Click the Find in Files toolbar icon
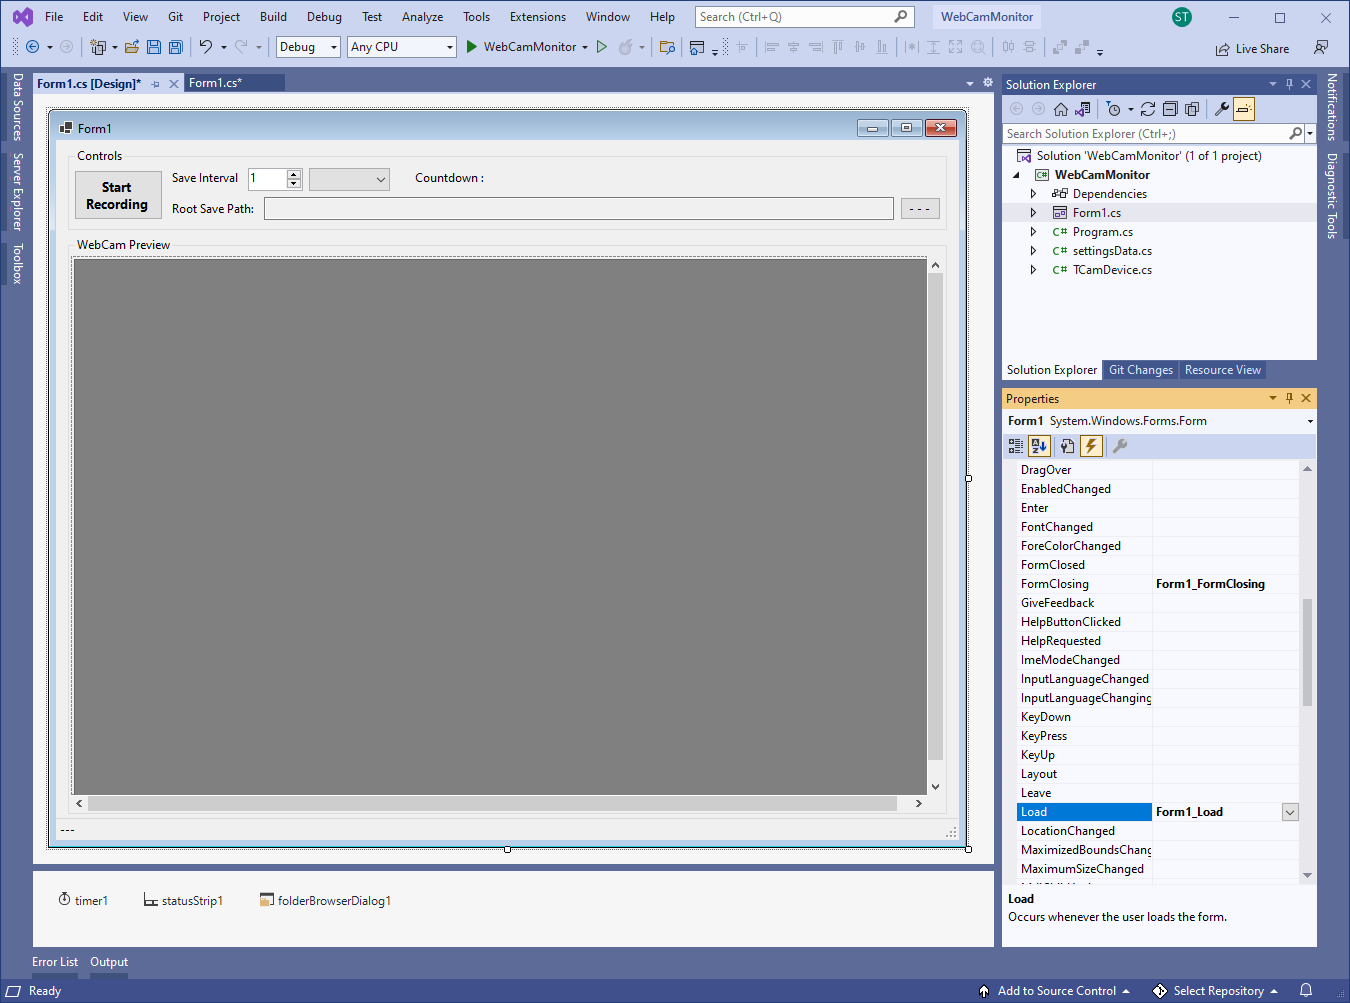 click(667, 47)
